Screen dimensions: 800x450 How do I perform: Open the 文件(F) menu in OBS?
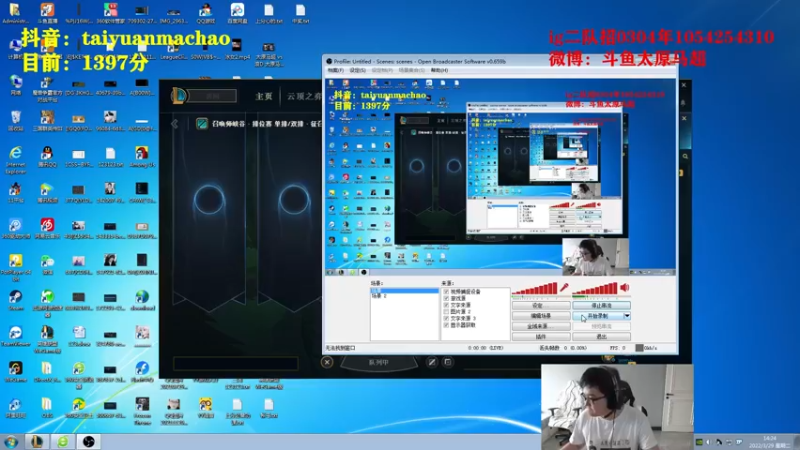point(335,70)
